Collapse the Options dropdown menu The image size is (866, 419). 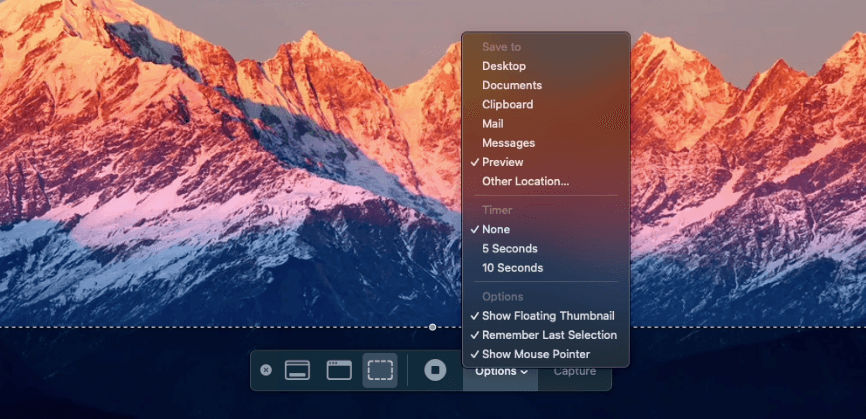tap(501, 372)
